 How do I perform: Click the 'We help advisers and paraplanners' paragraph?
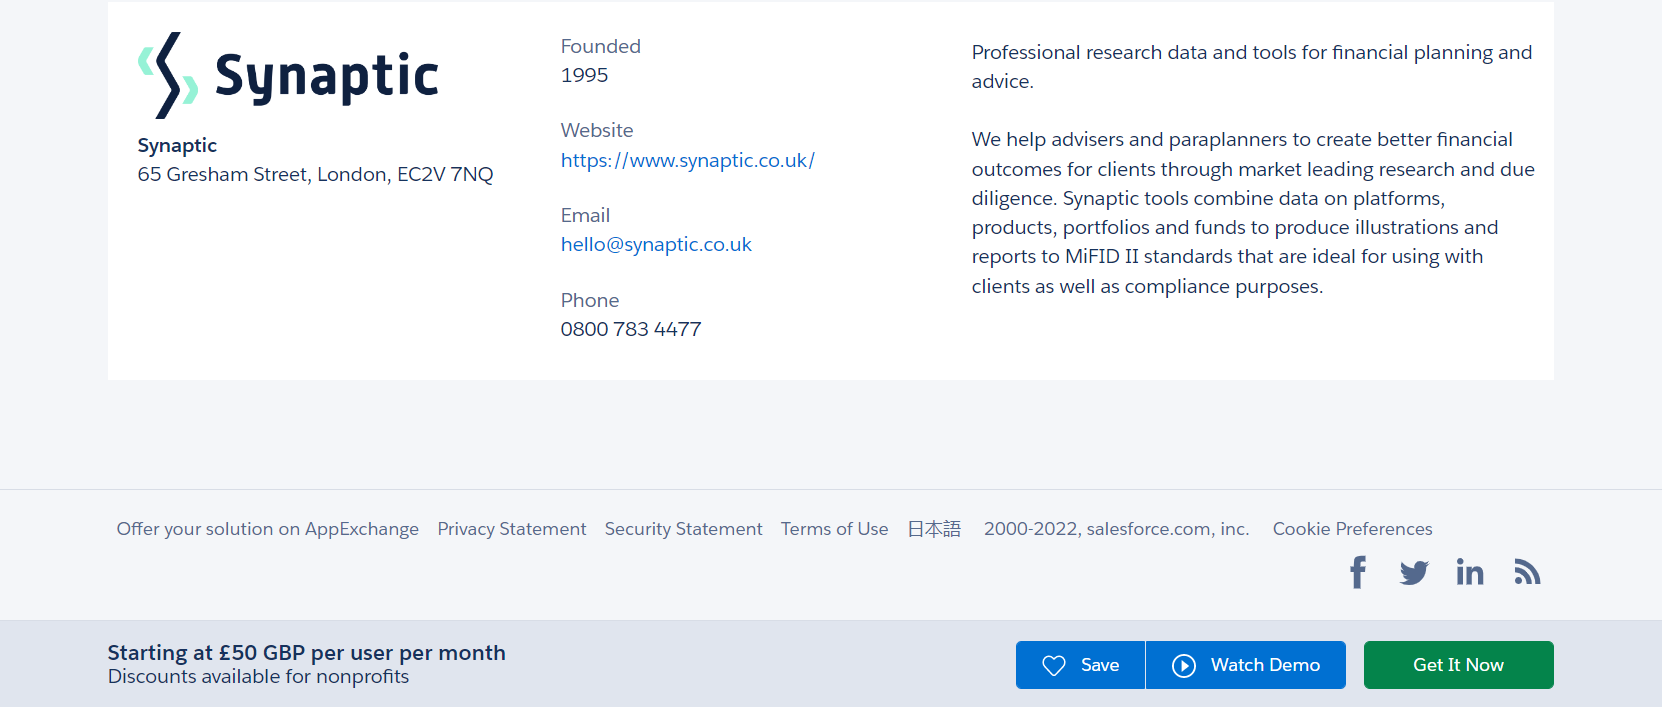coord(1253,213)
